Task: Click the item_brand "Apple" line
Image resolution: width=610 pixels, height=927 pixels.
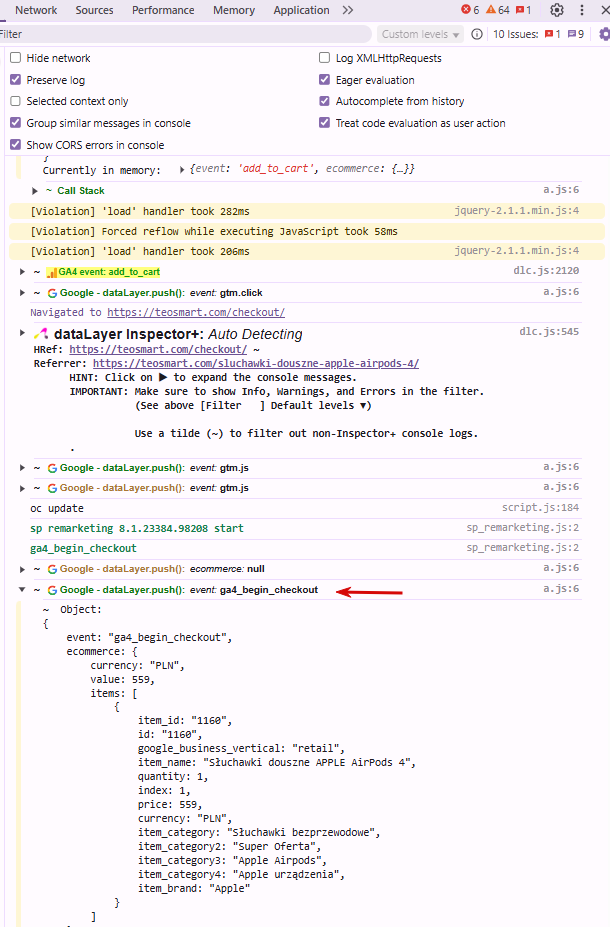Action: [x=194, y=889]
